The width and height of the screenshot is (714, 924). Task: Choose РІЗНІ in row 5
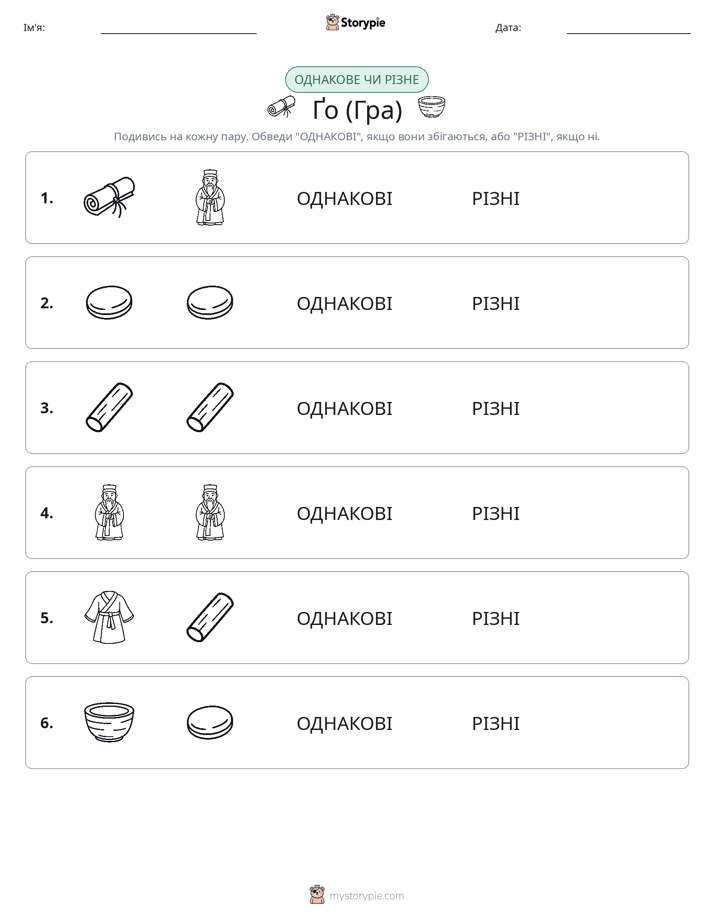click(x=495, y=618)
